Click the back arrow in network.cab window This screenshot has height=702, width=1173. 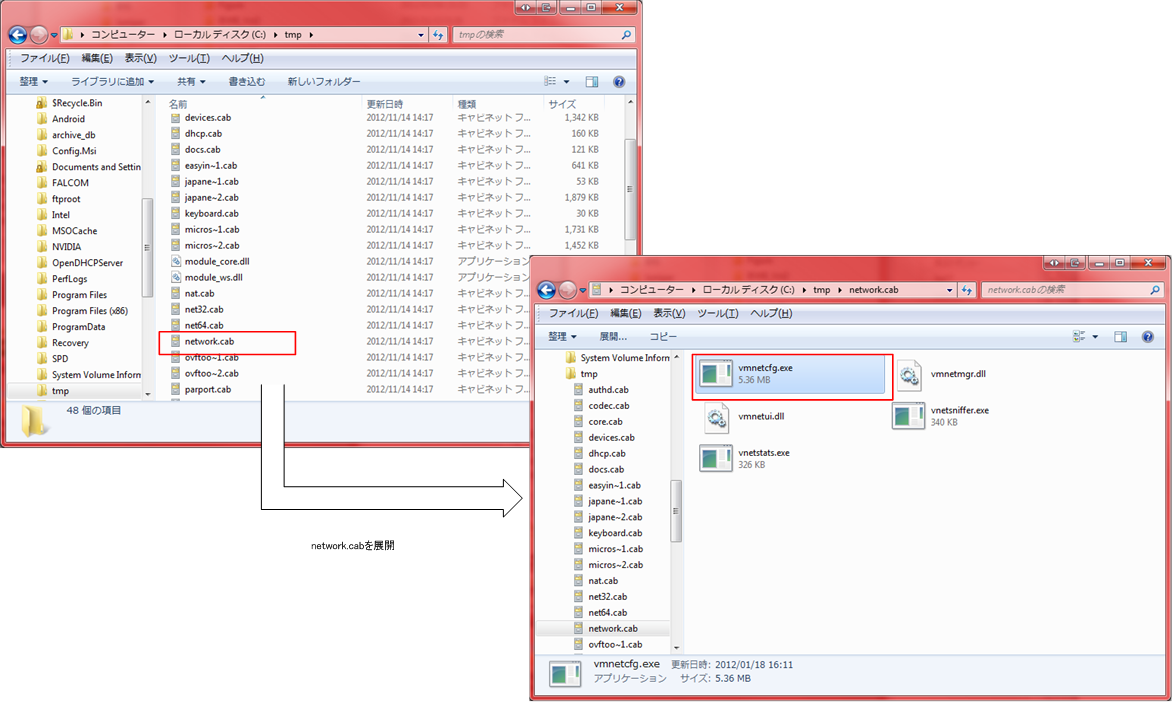coord(547,290)
